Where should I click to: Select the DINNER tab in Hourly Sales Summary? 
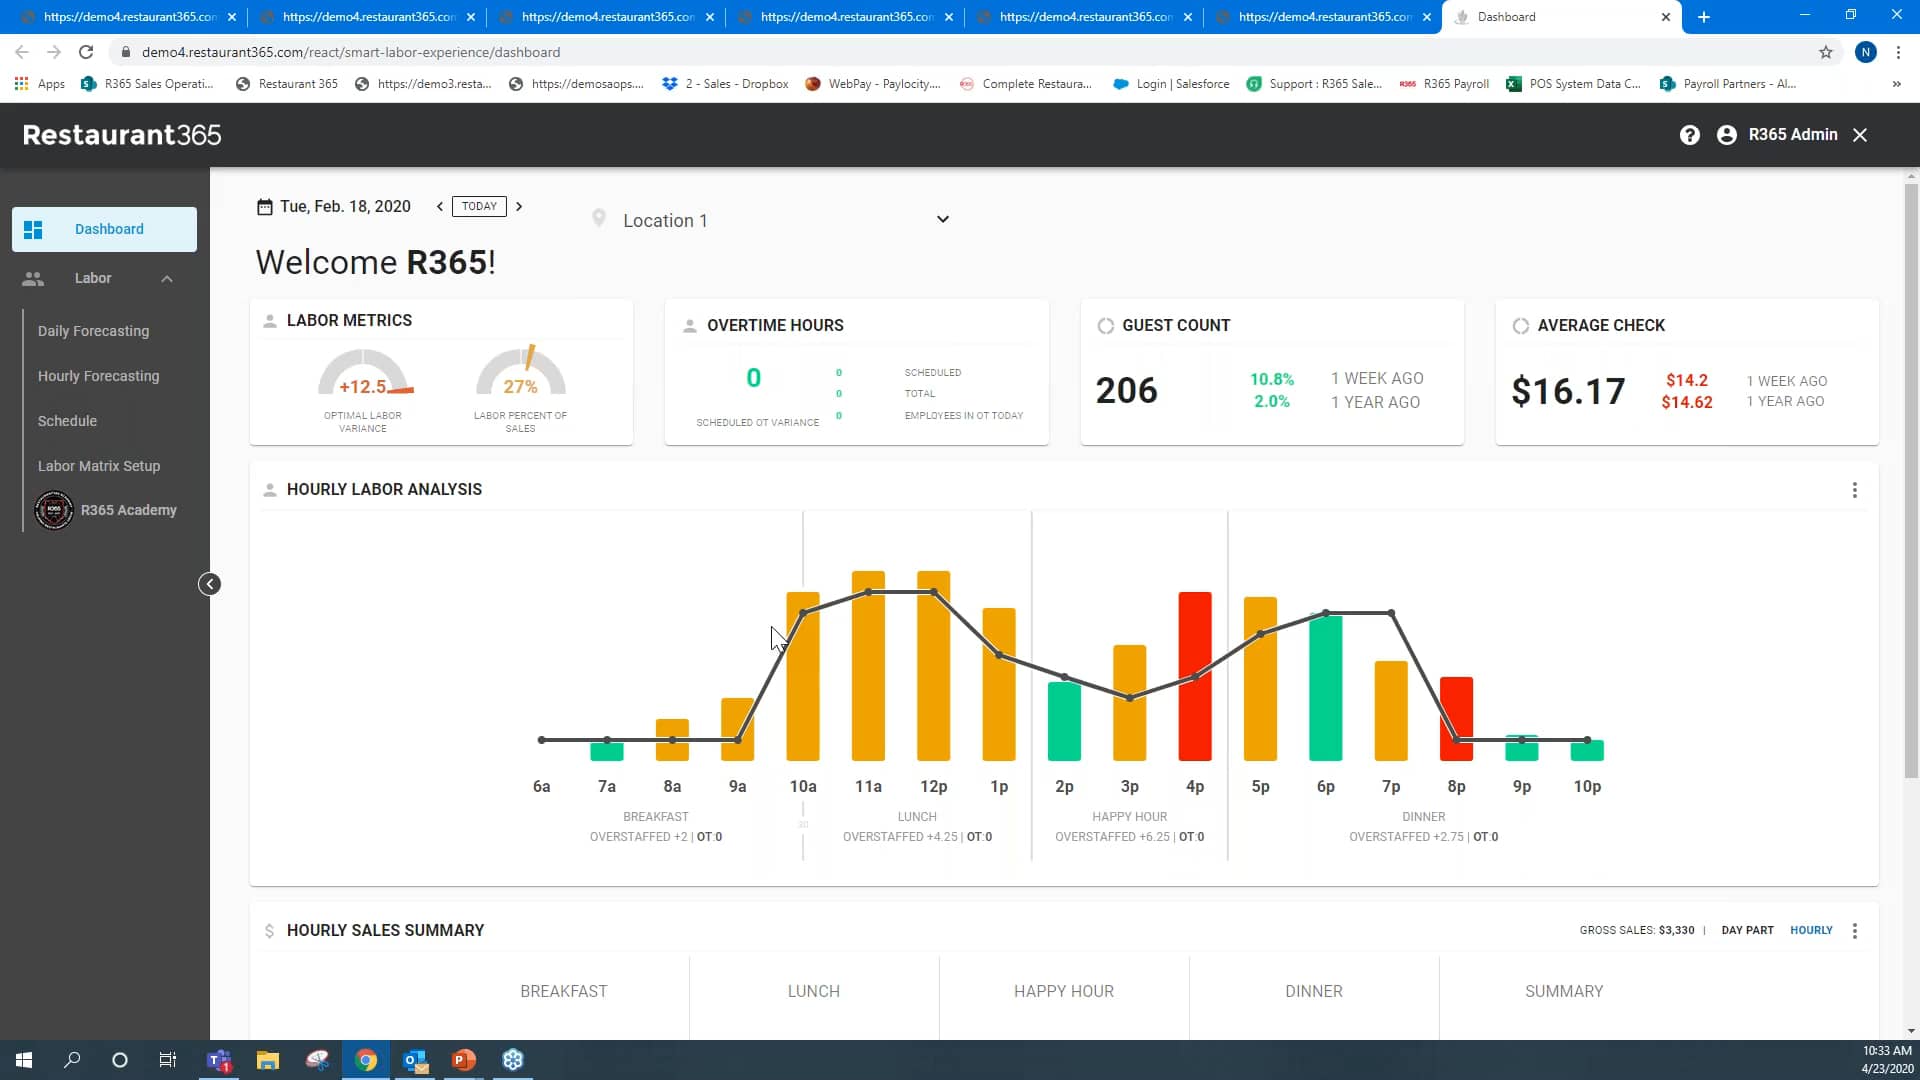(x=1313, y=991)
